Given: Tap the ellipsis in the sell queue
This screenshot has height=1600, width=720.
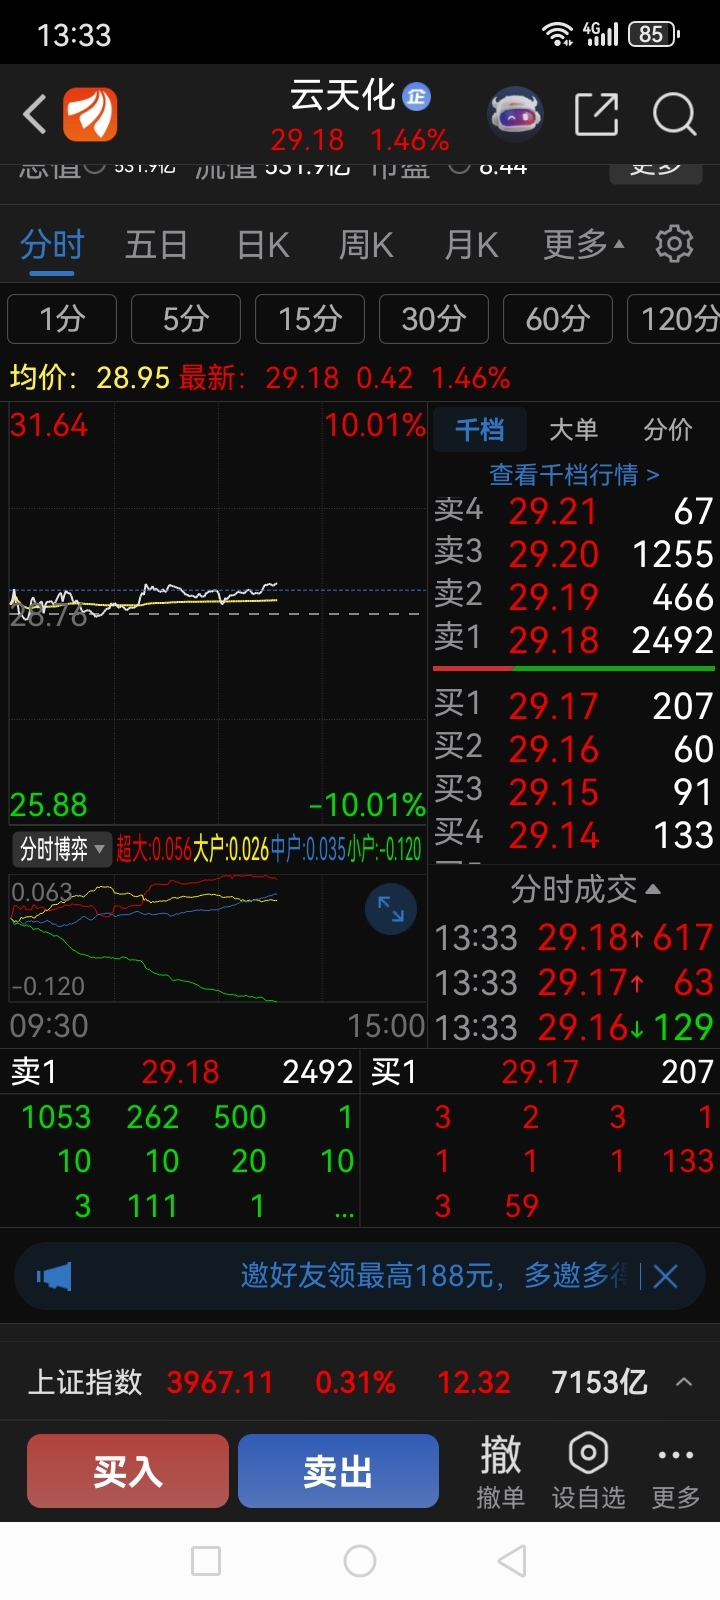Looking at the screenshot, I should coord(344,1213).
